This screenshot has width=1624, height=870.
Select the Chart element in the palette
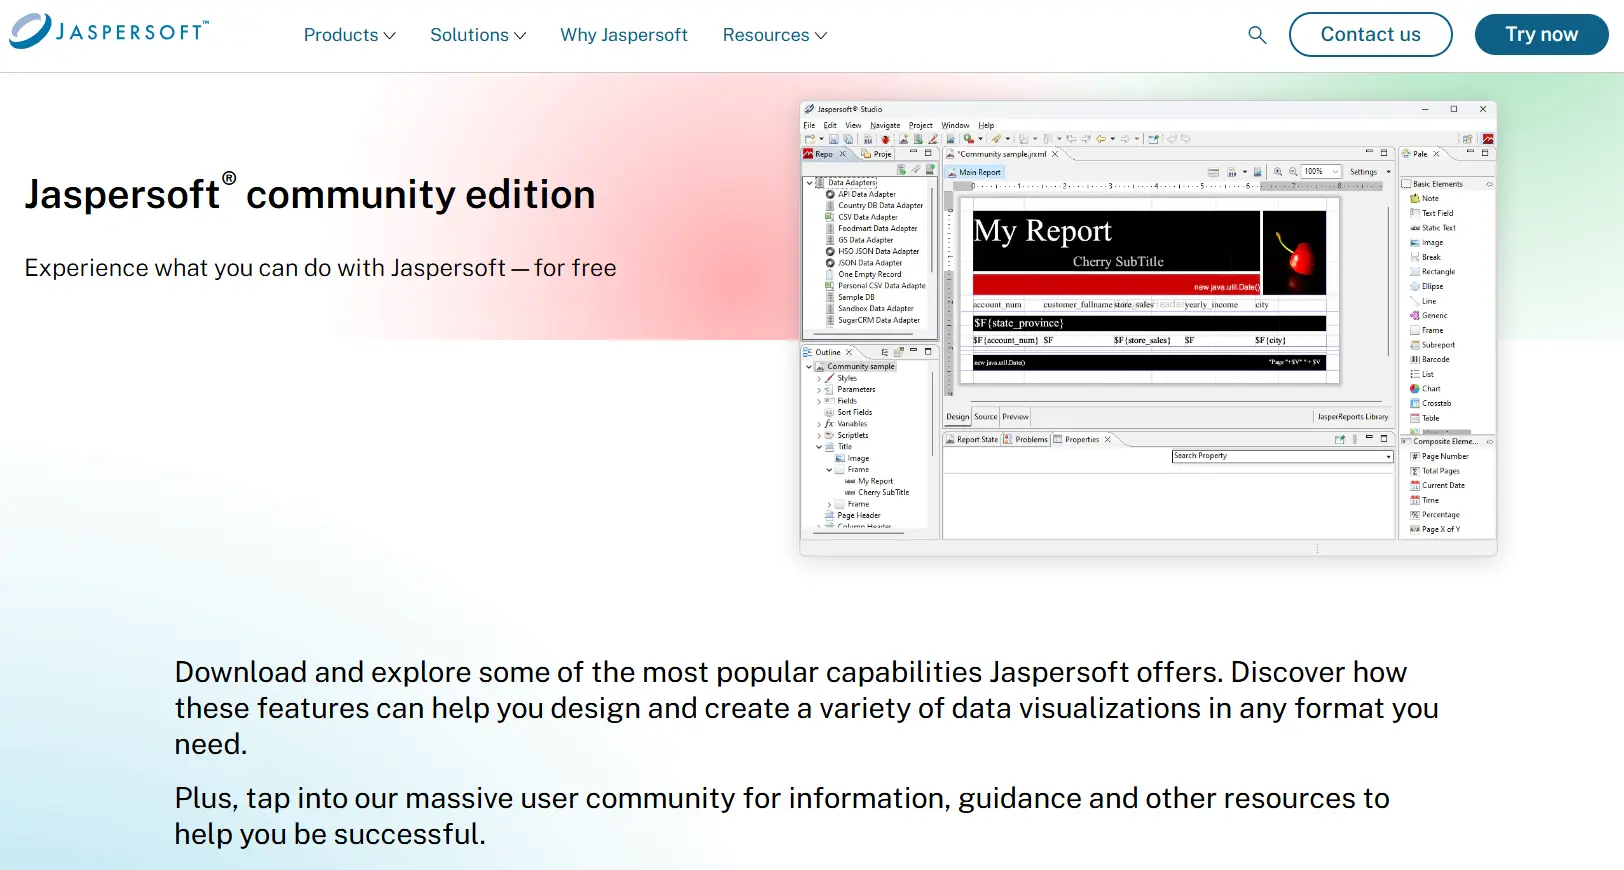(x=1430, y=389)
